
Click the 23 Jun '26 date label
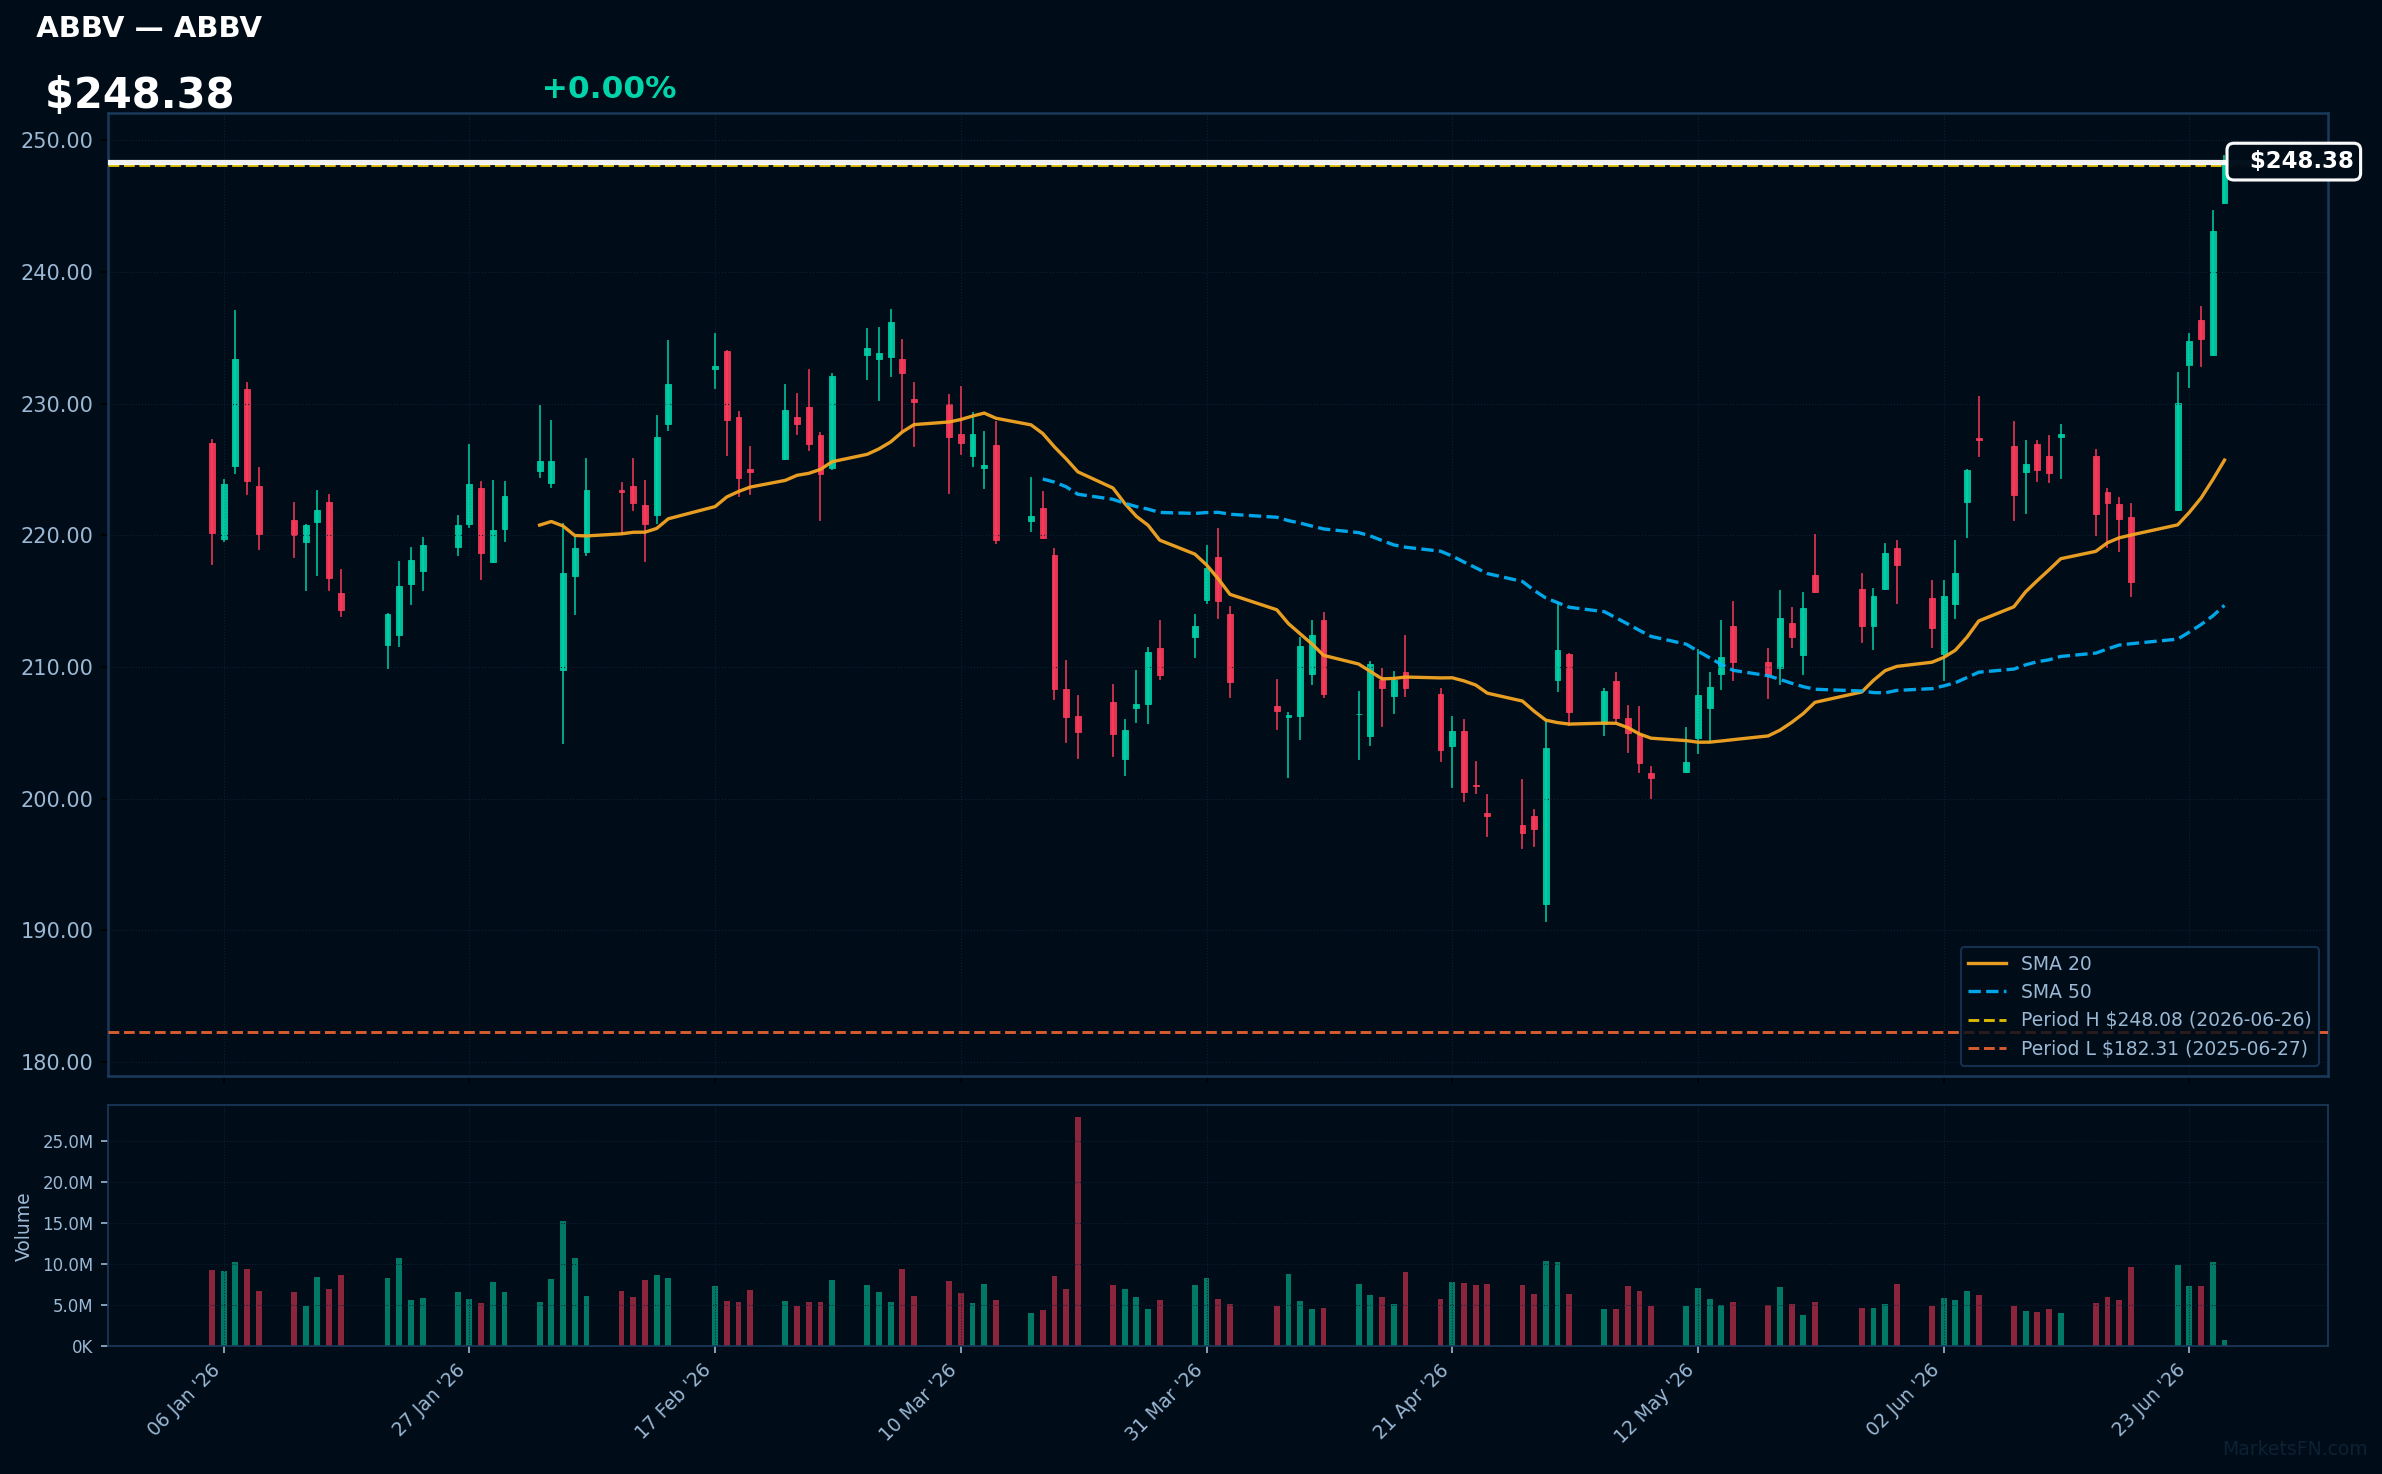tap(2148, 1400)
